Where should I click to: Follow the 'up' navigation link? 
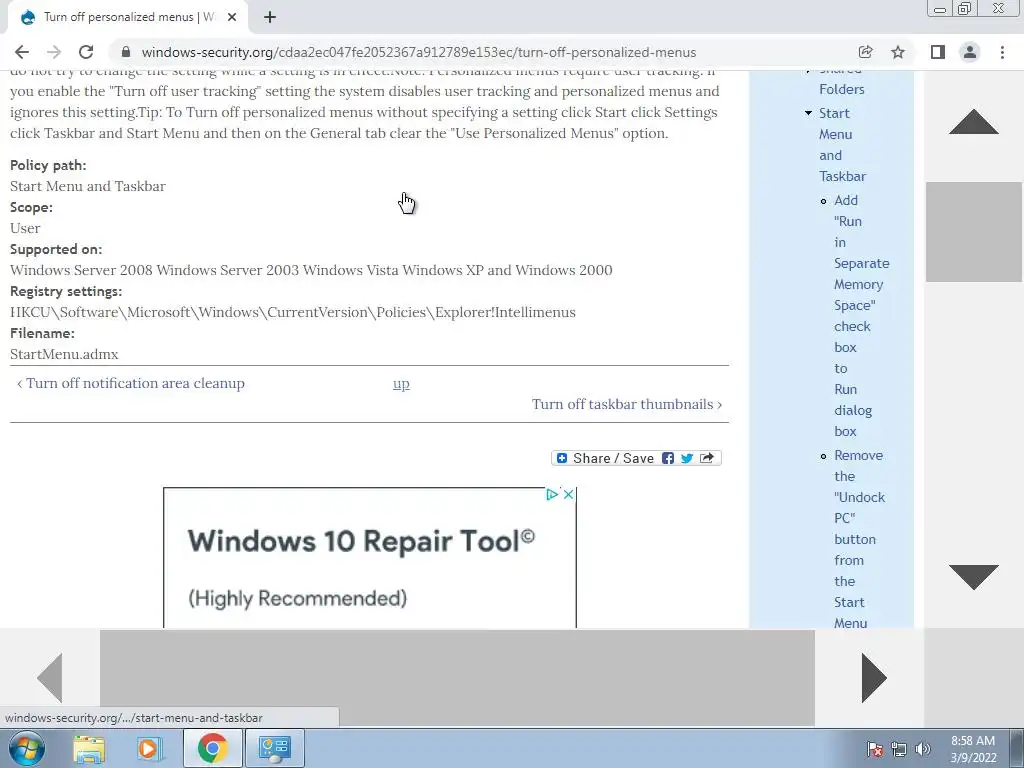(401, 384)
